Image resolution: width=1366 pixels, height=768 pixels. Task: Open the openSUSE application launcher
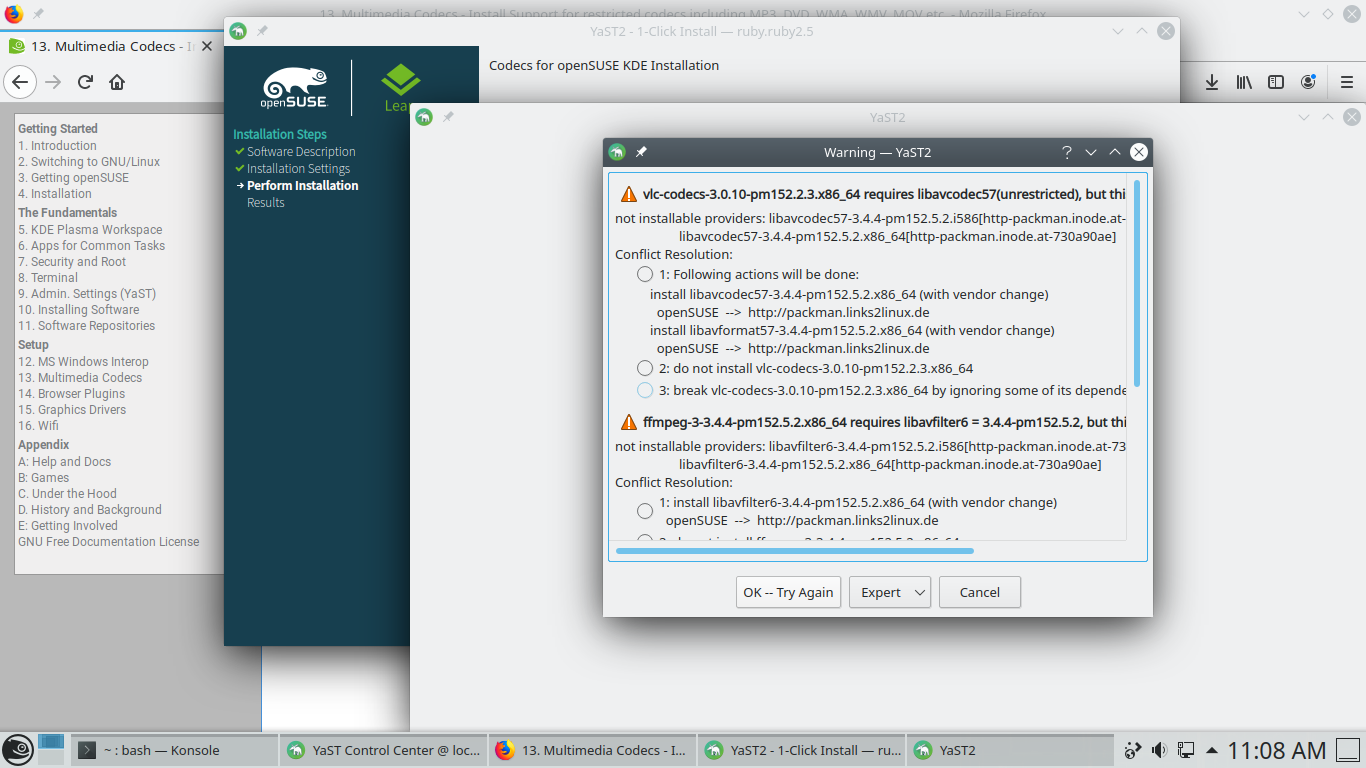tap(17, 749)
